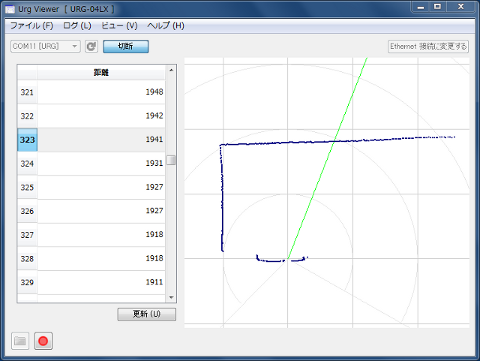Click the table scrollbar up arrow

coord(171,70)
